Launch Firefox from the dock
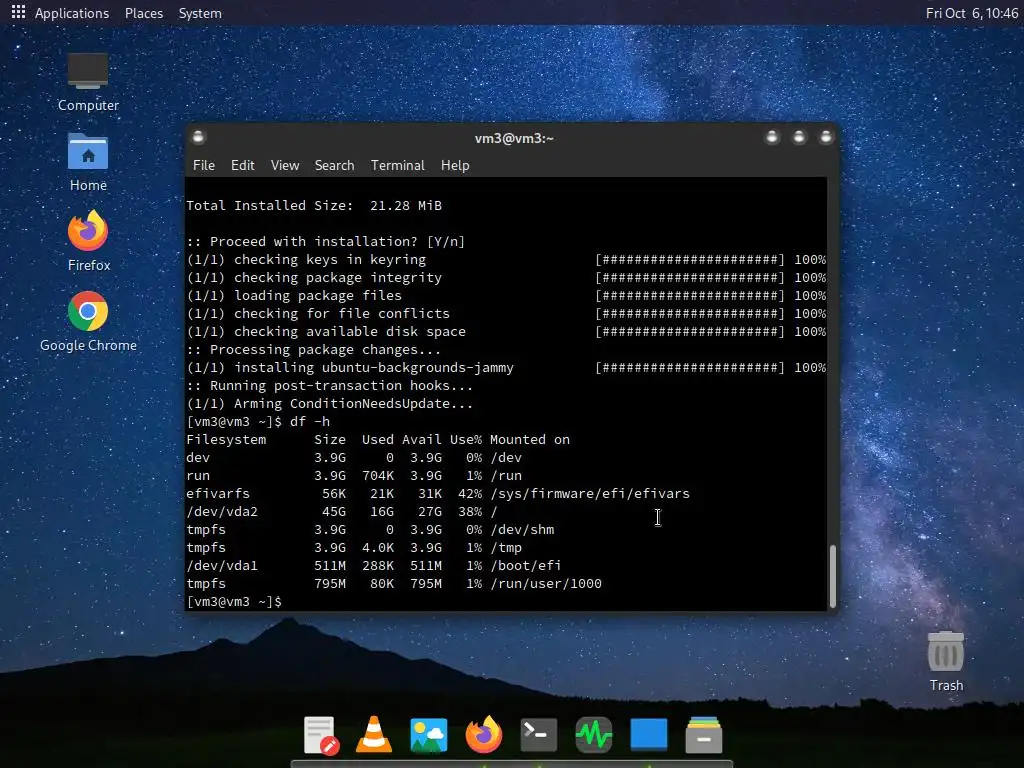 pos(484,735)
